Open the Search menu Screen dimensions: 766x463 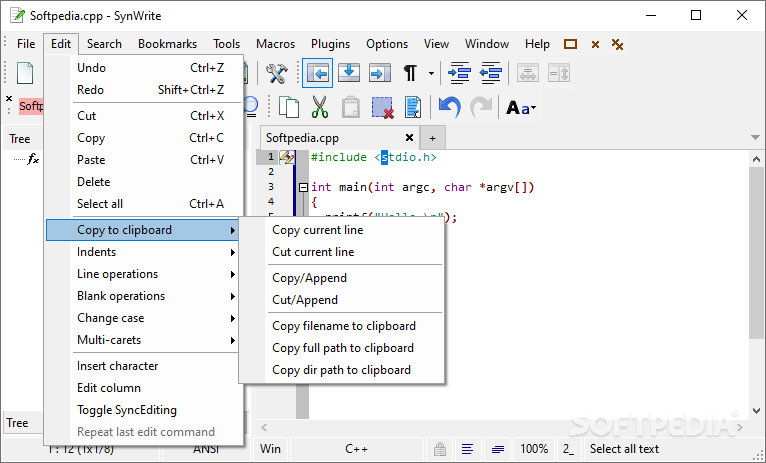pos(104,44)
